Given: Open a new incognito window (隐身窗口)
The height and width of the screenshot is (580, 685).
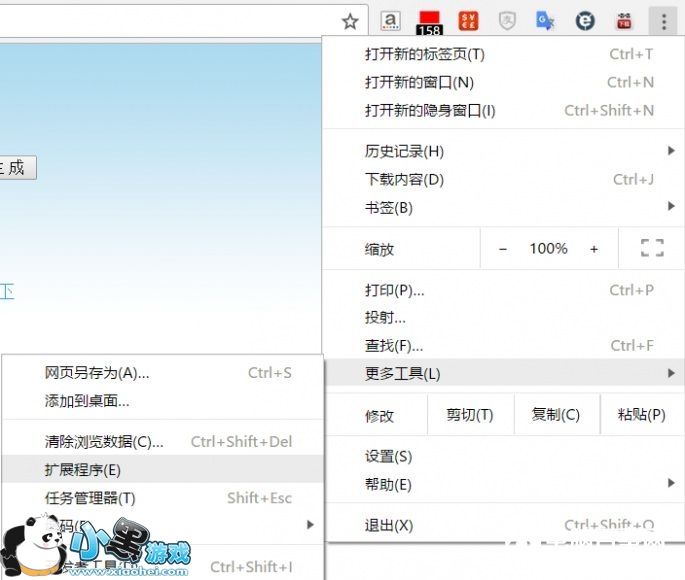Looking at the screenshot, I should [x=503, y=110].
